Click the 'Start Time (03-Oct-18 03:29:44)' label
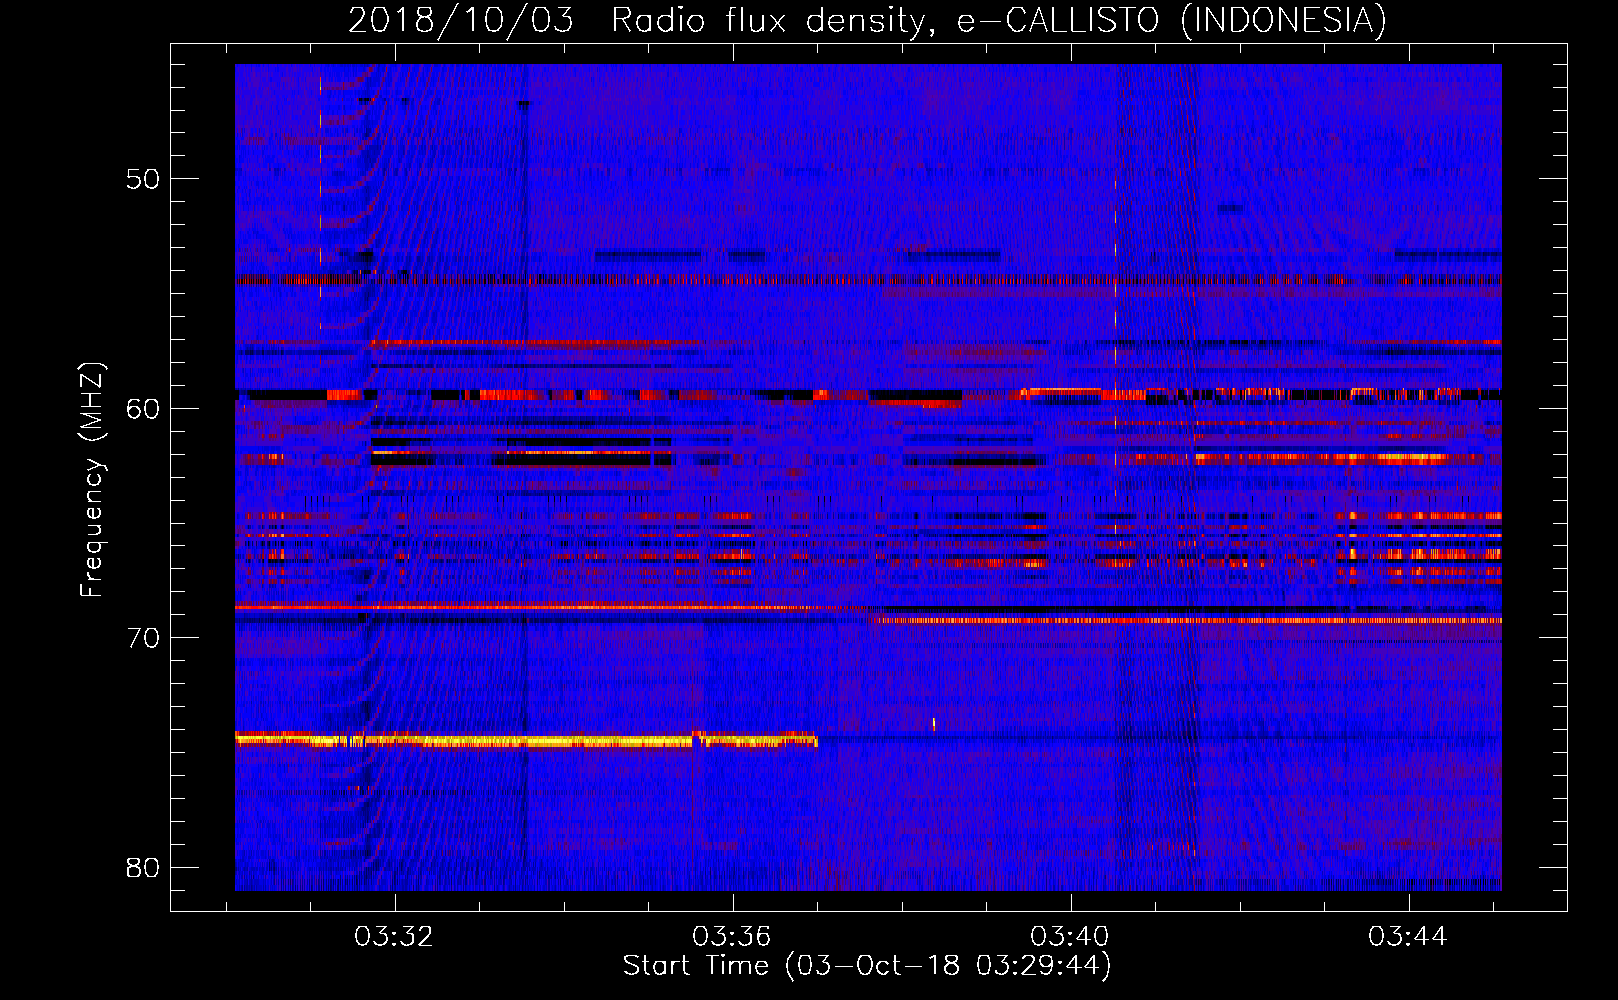 (867, 966)
